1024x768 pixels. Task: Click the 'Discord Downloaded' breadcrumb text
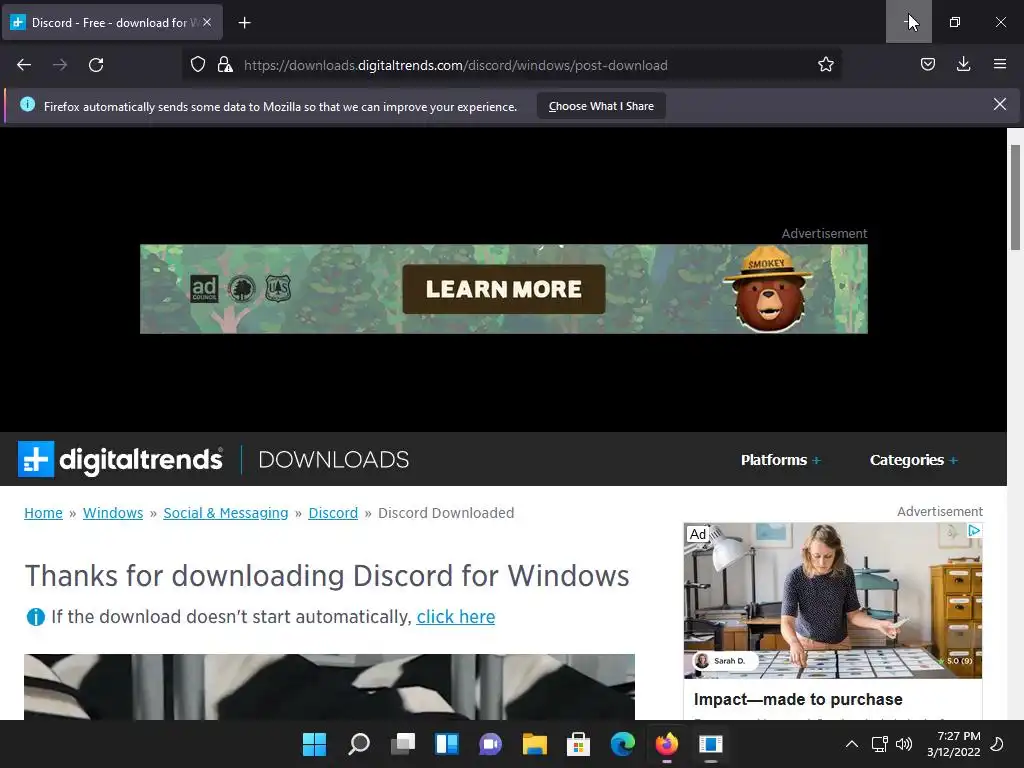pyautogui.click(x=446, y=513)
